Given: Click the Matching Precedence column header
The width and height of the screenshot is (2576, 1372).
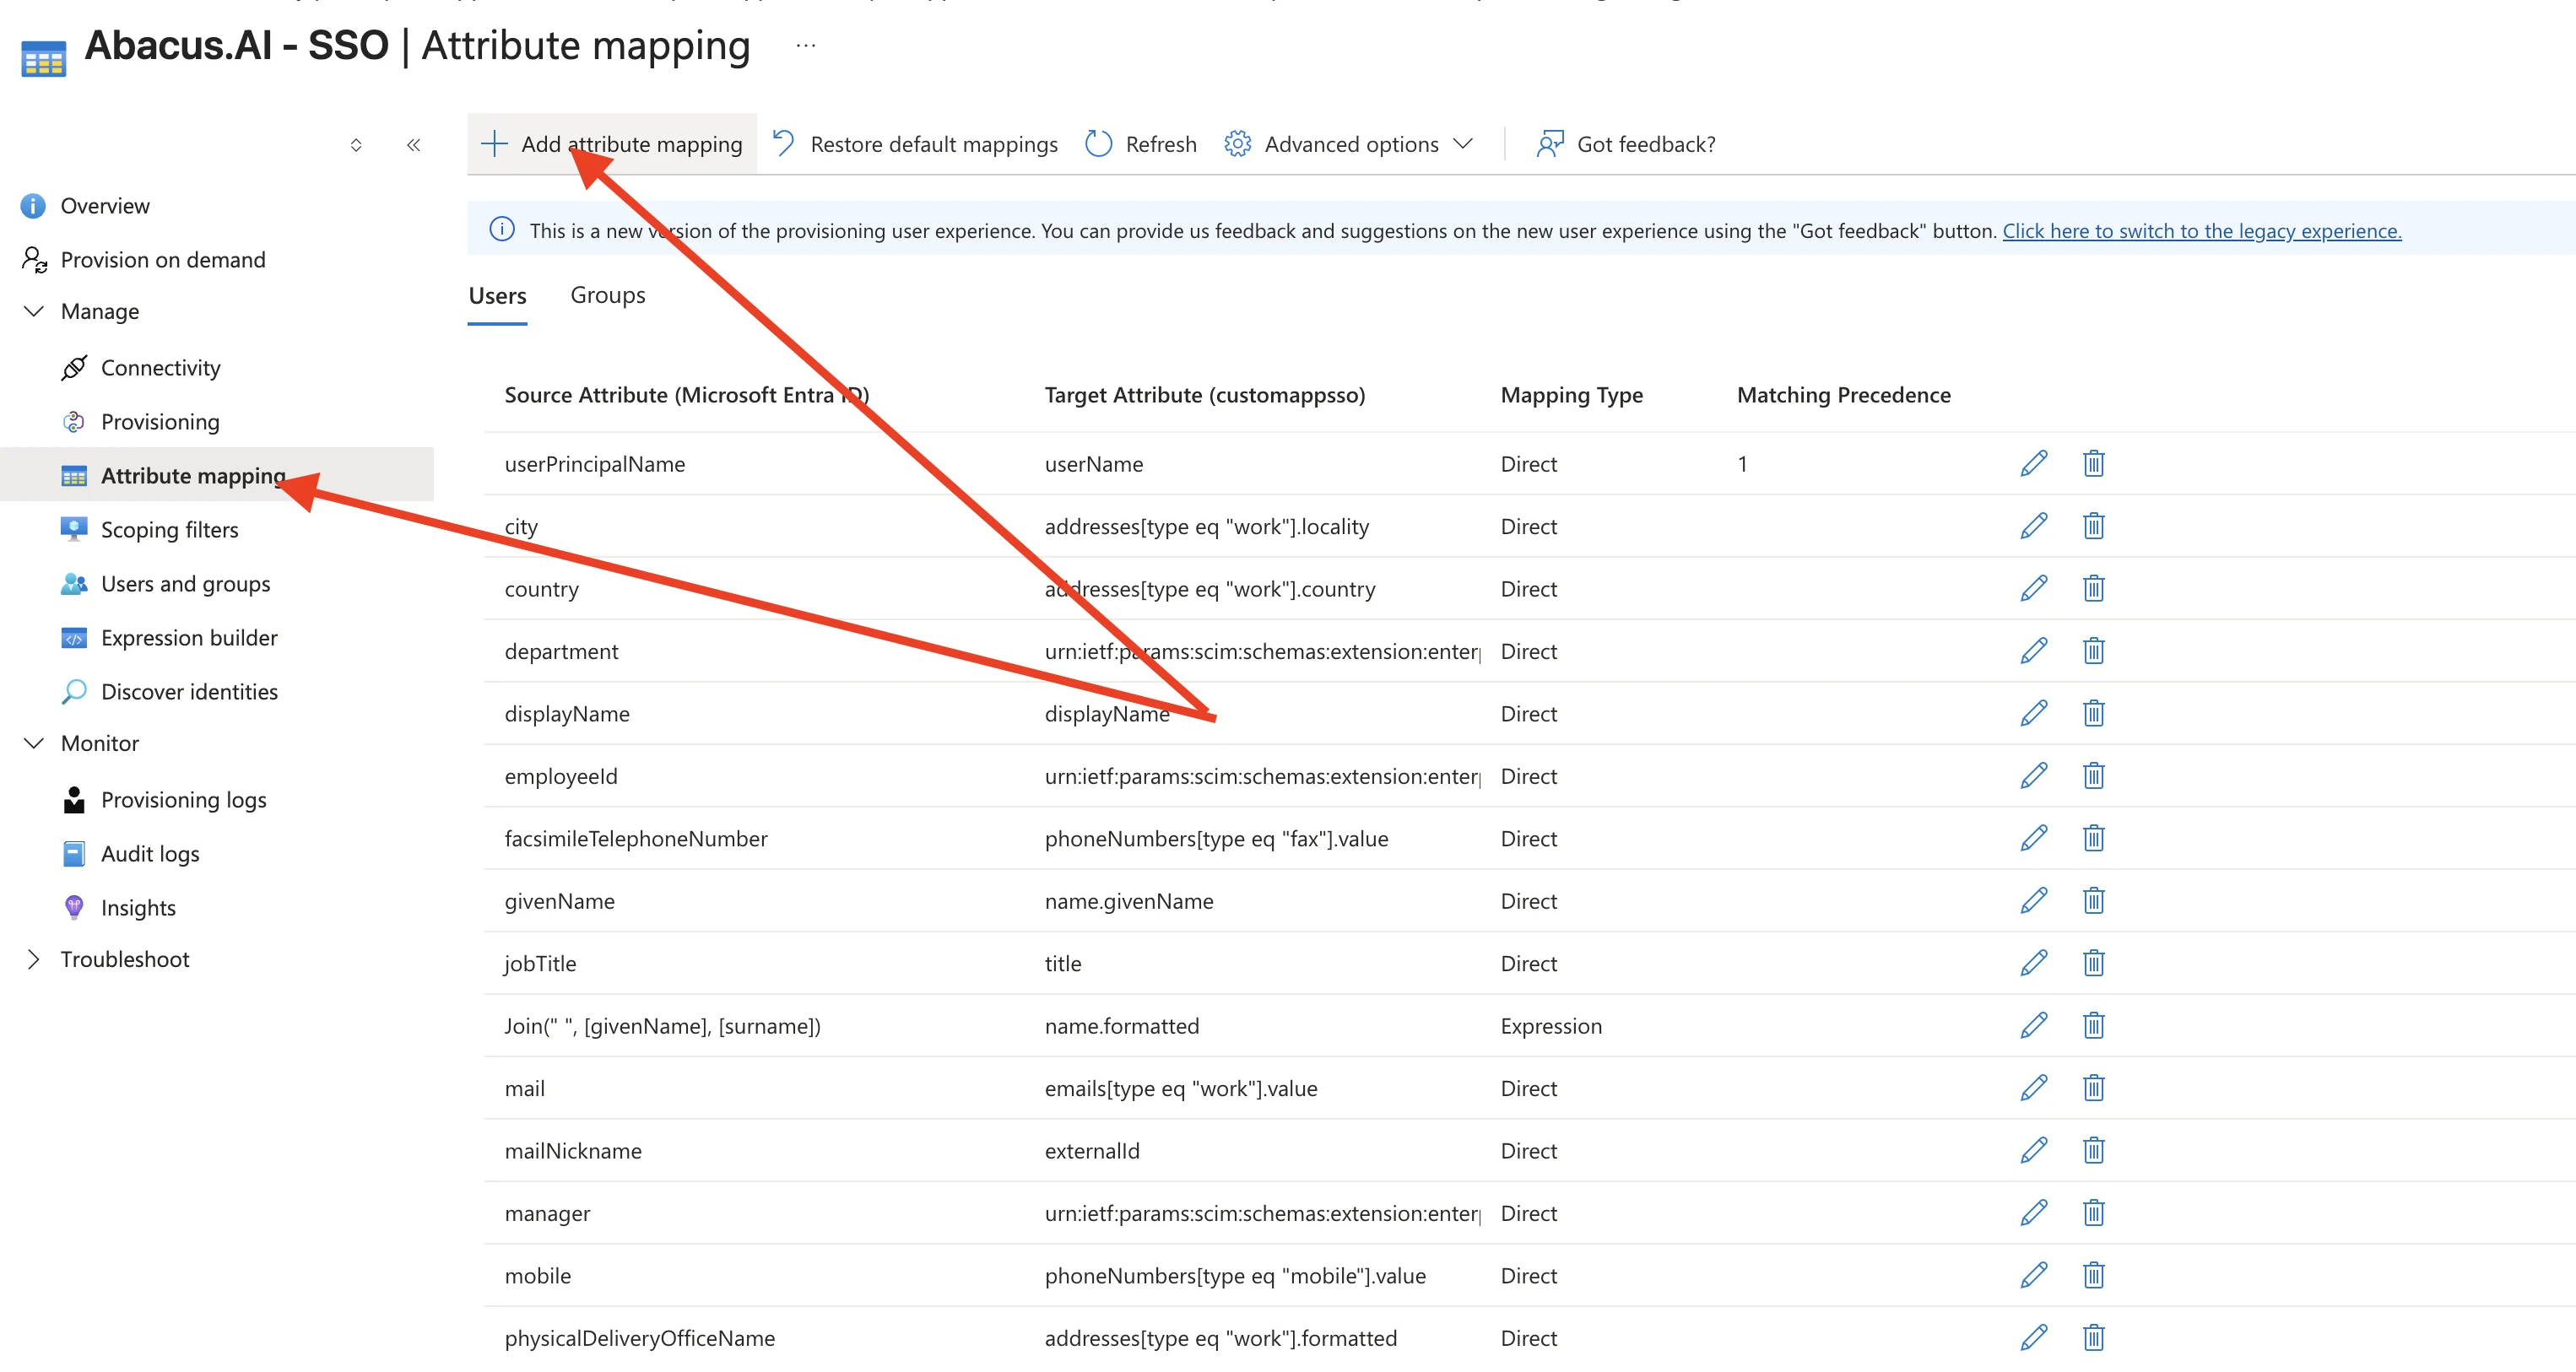Looking at the screenshot, I should (x=1844, y=395).
